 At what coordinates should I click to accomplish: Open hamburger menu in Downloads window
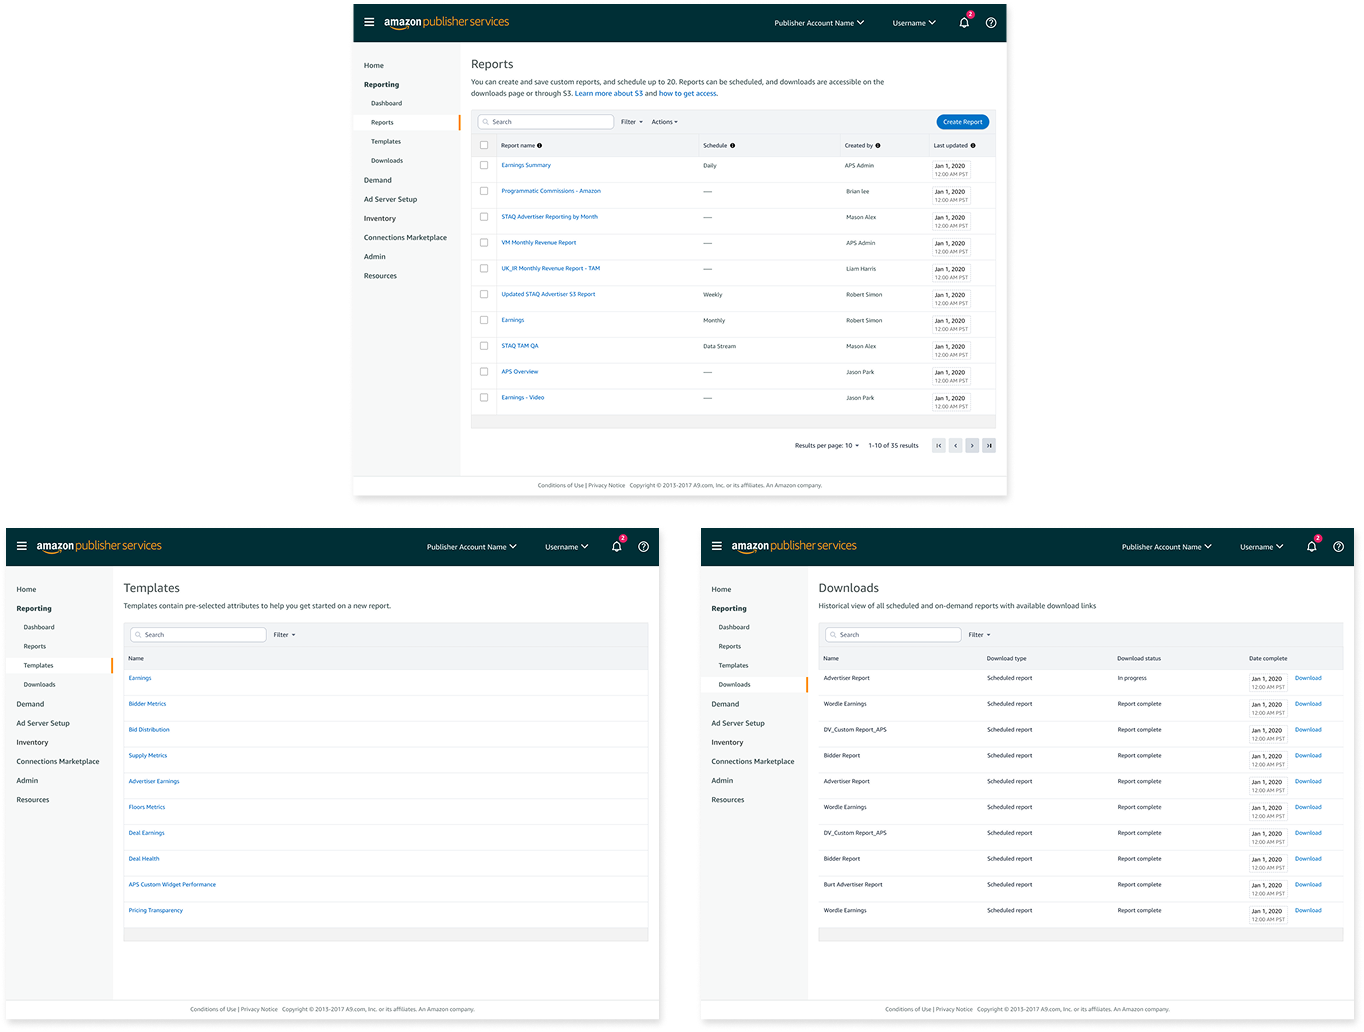[716, 546]
